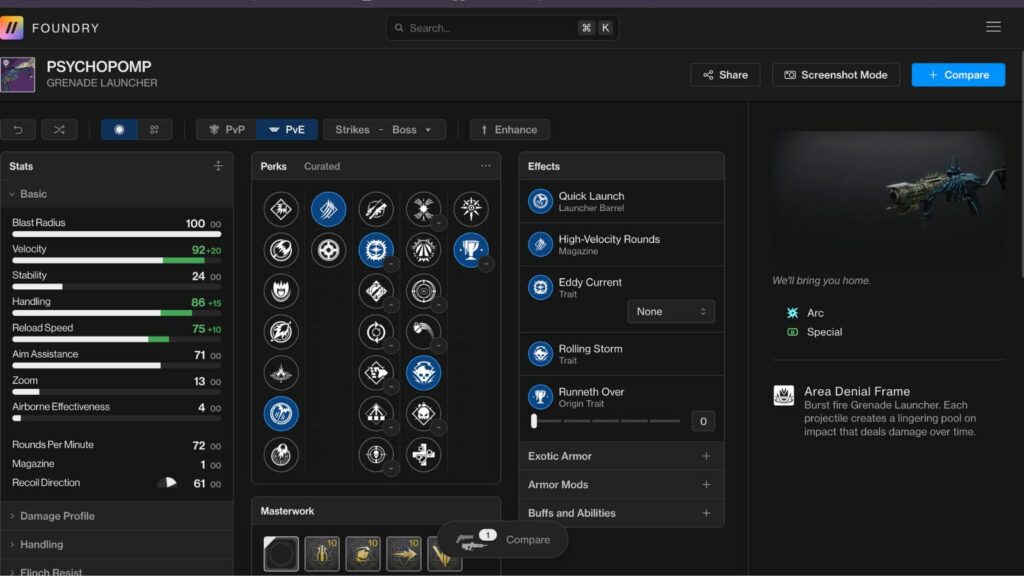Screen dimensions: 1024x576
Task: Switch to the Perks tab
Action: coord(274,166)
